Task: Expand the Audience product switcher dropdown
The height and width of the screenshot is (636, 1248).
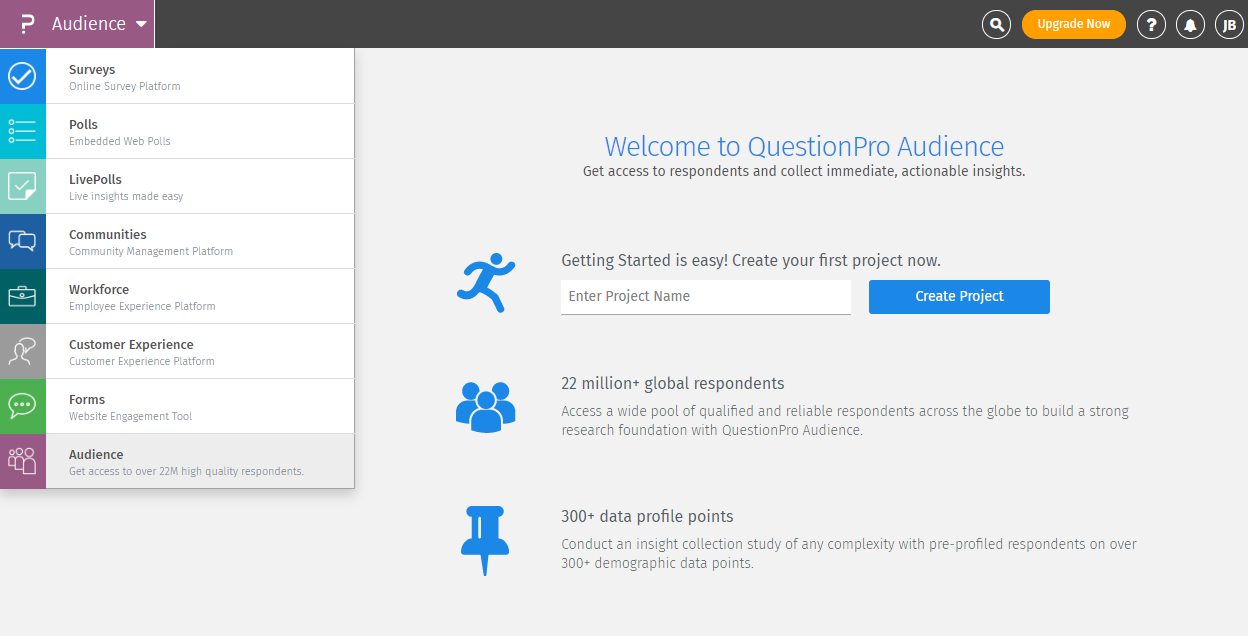Action: point(100,24)
